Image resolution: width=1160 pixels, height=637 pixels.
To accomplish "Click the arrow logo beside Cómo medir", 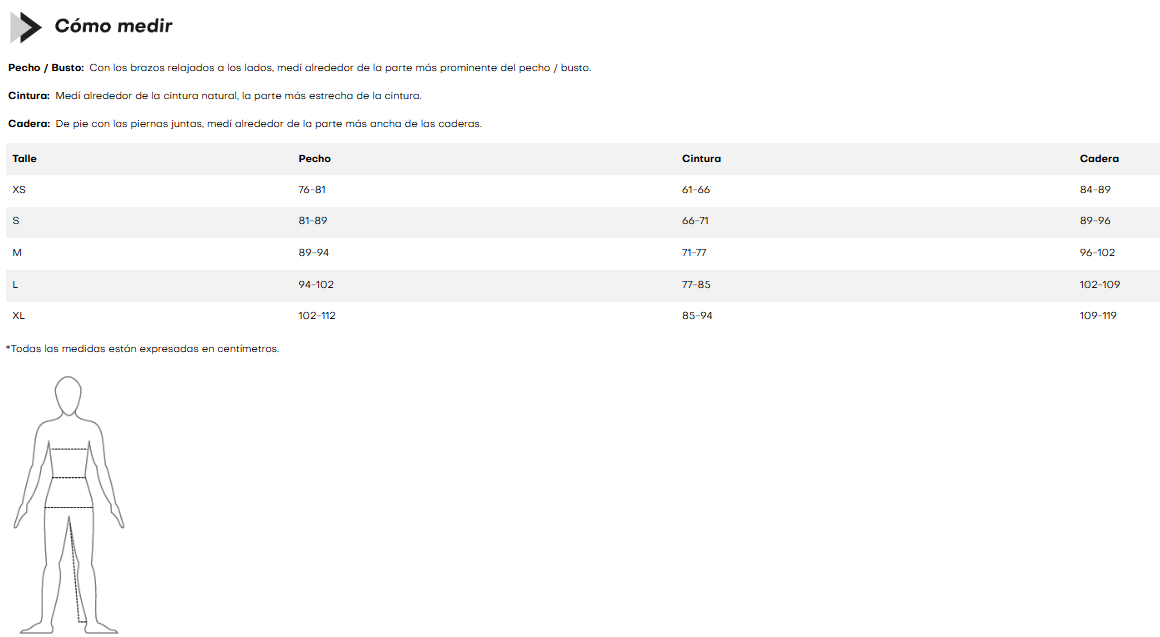I will pos(25,27).
